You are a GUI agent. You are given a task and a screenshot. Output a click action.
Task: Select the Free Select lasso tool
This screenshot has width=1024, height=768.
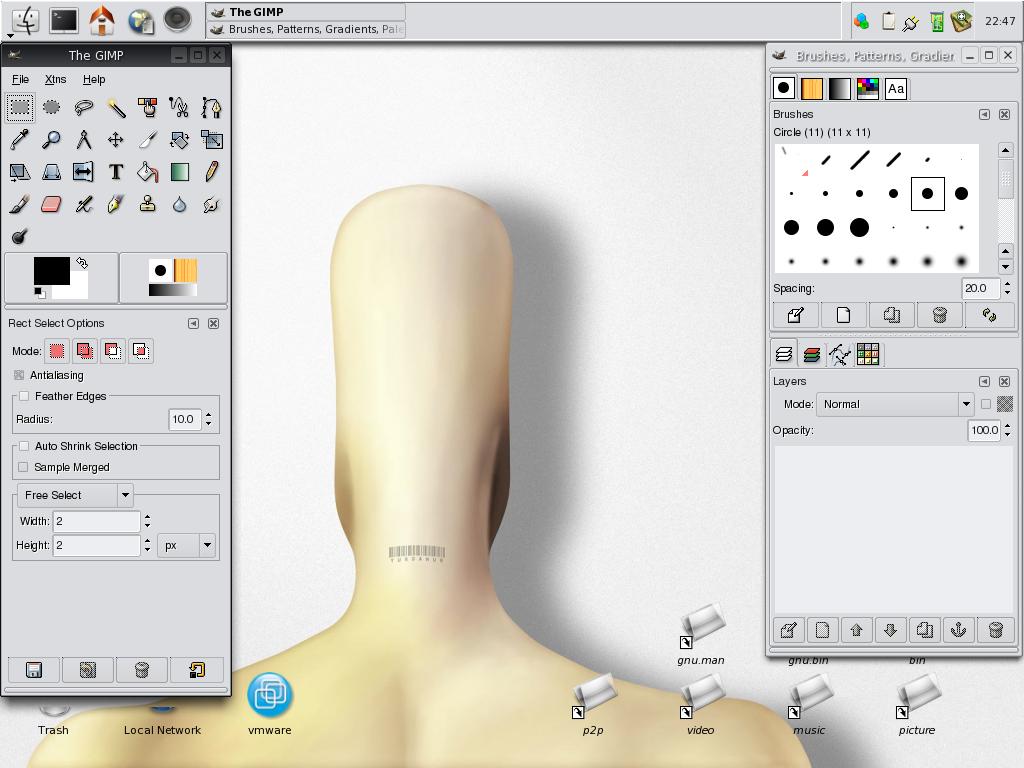click(84, 107)
